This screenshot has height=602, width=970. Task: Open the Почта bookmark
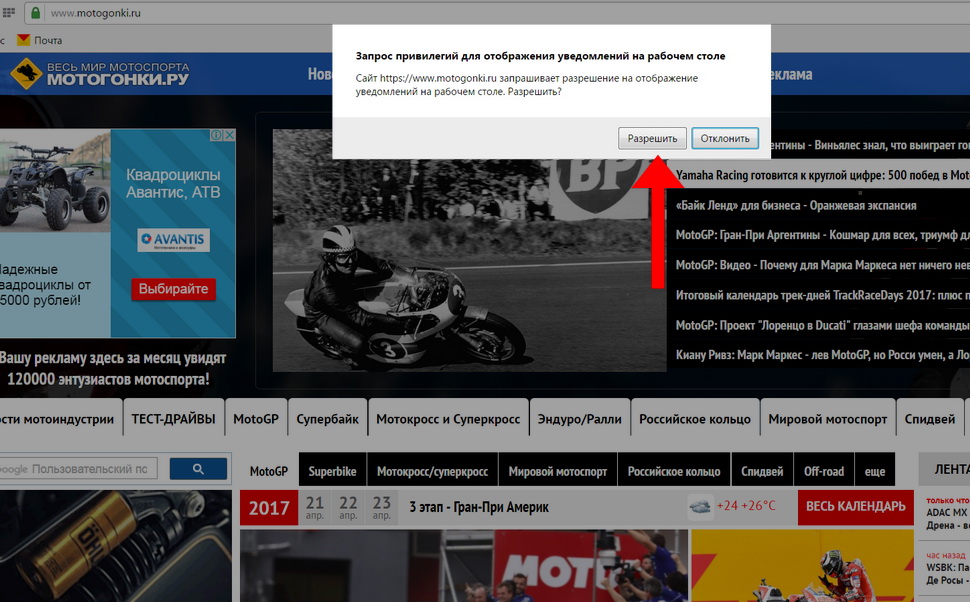pyautogui.click(x=40, y=40)
